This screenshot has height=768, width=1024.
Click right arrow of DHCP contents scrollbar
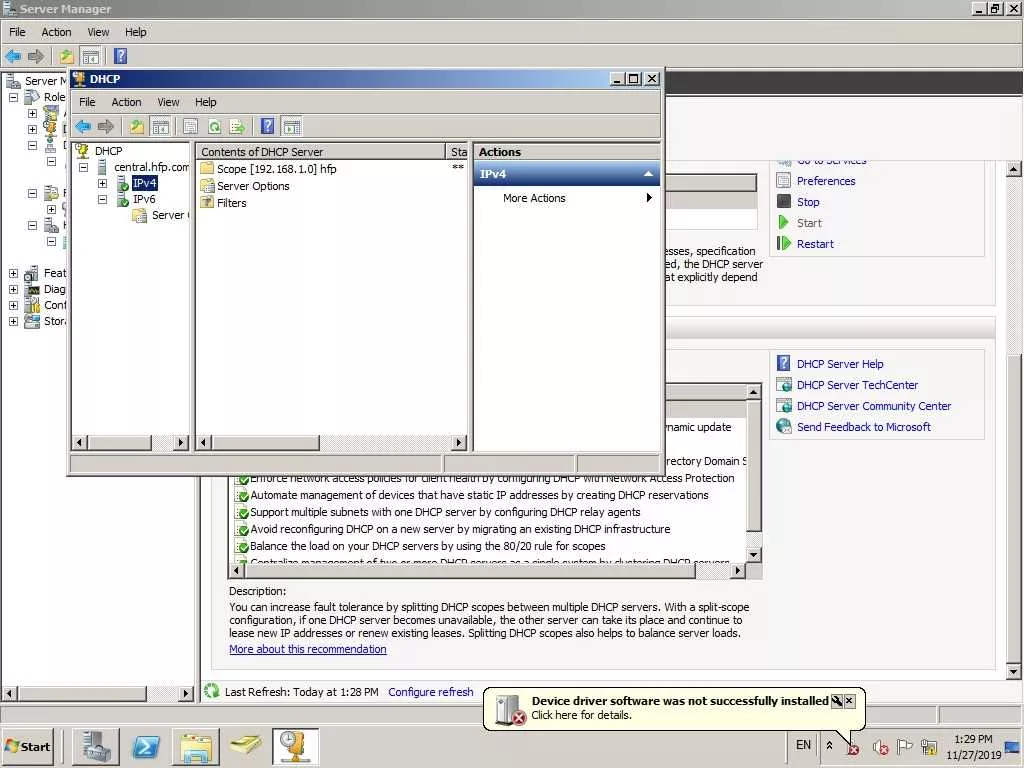(458, 442)
